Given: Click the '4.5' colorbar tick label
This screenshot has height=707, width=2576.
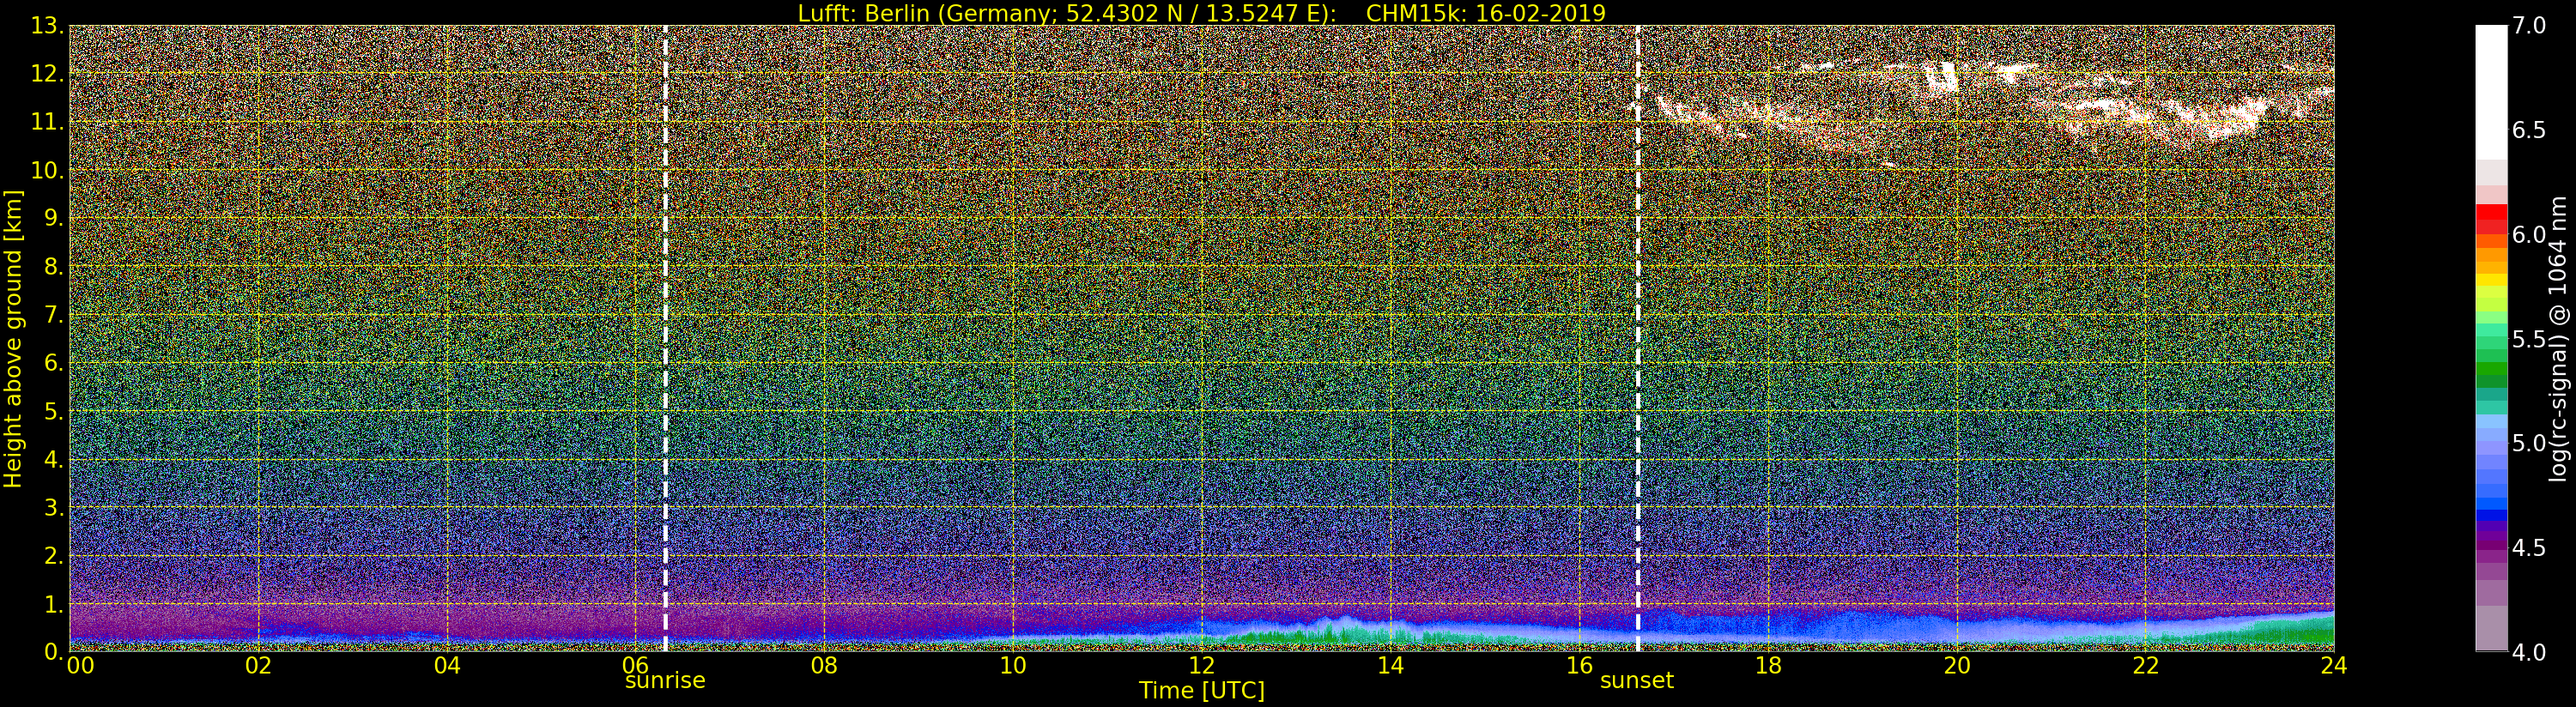Looking at the screenshot, I should pyautogui.click(x=2530, y=548).
